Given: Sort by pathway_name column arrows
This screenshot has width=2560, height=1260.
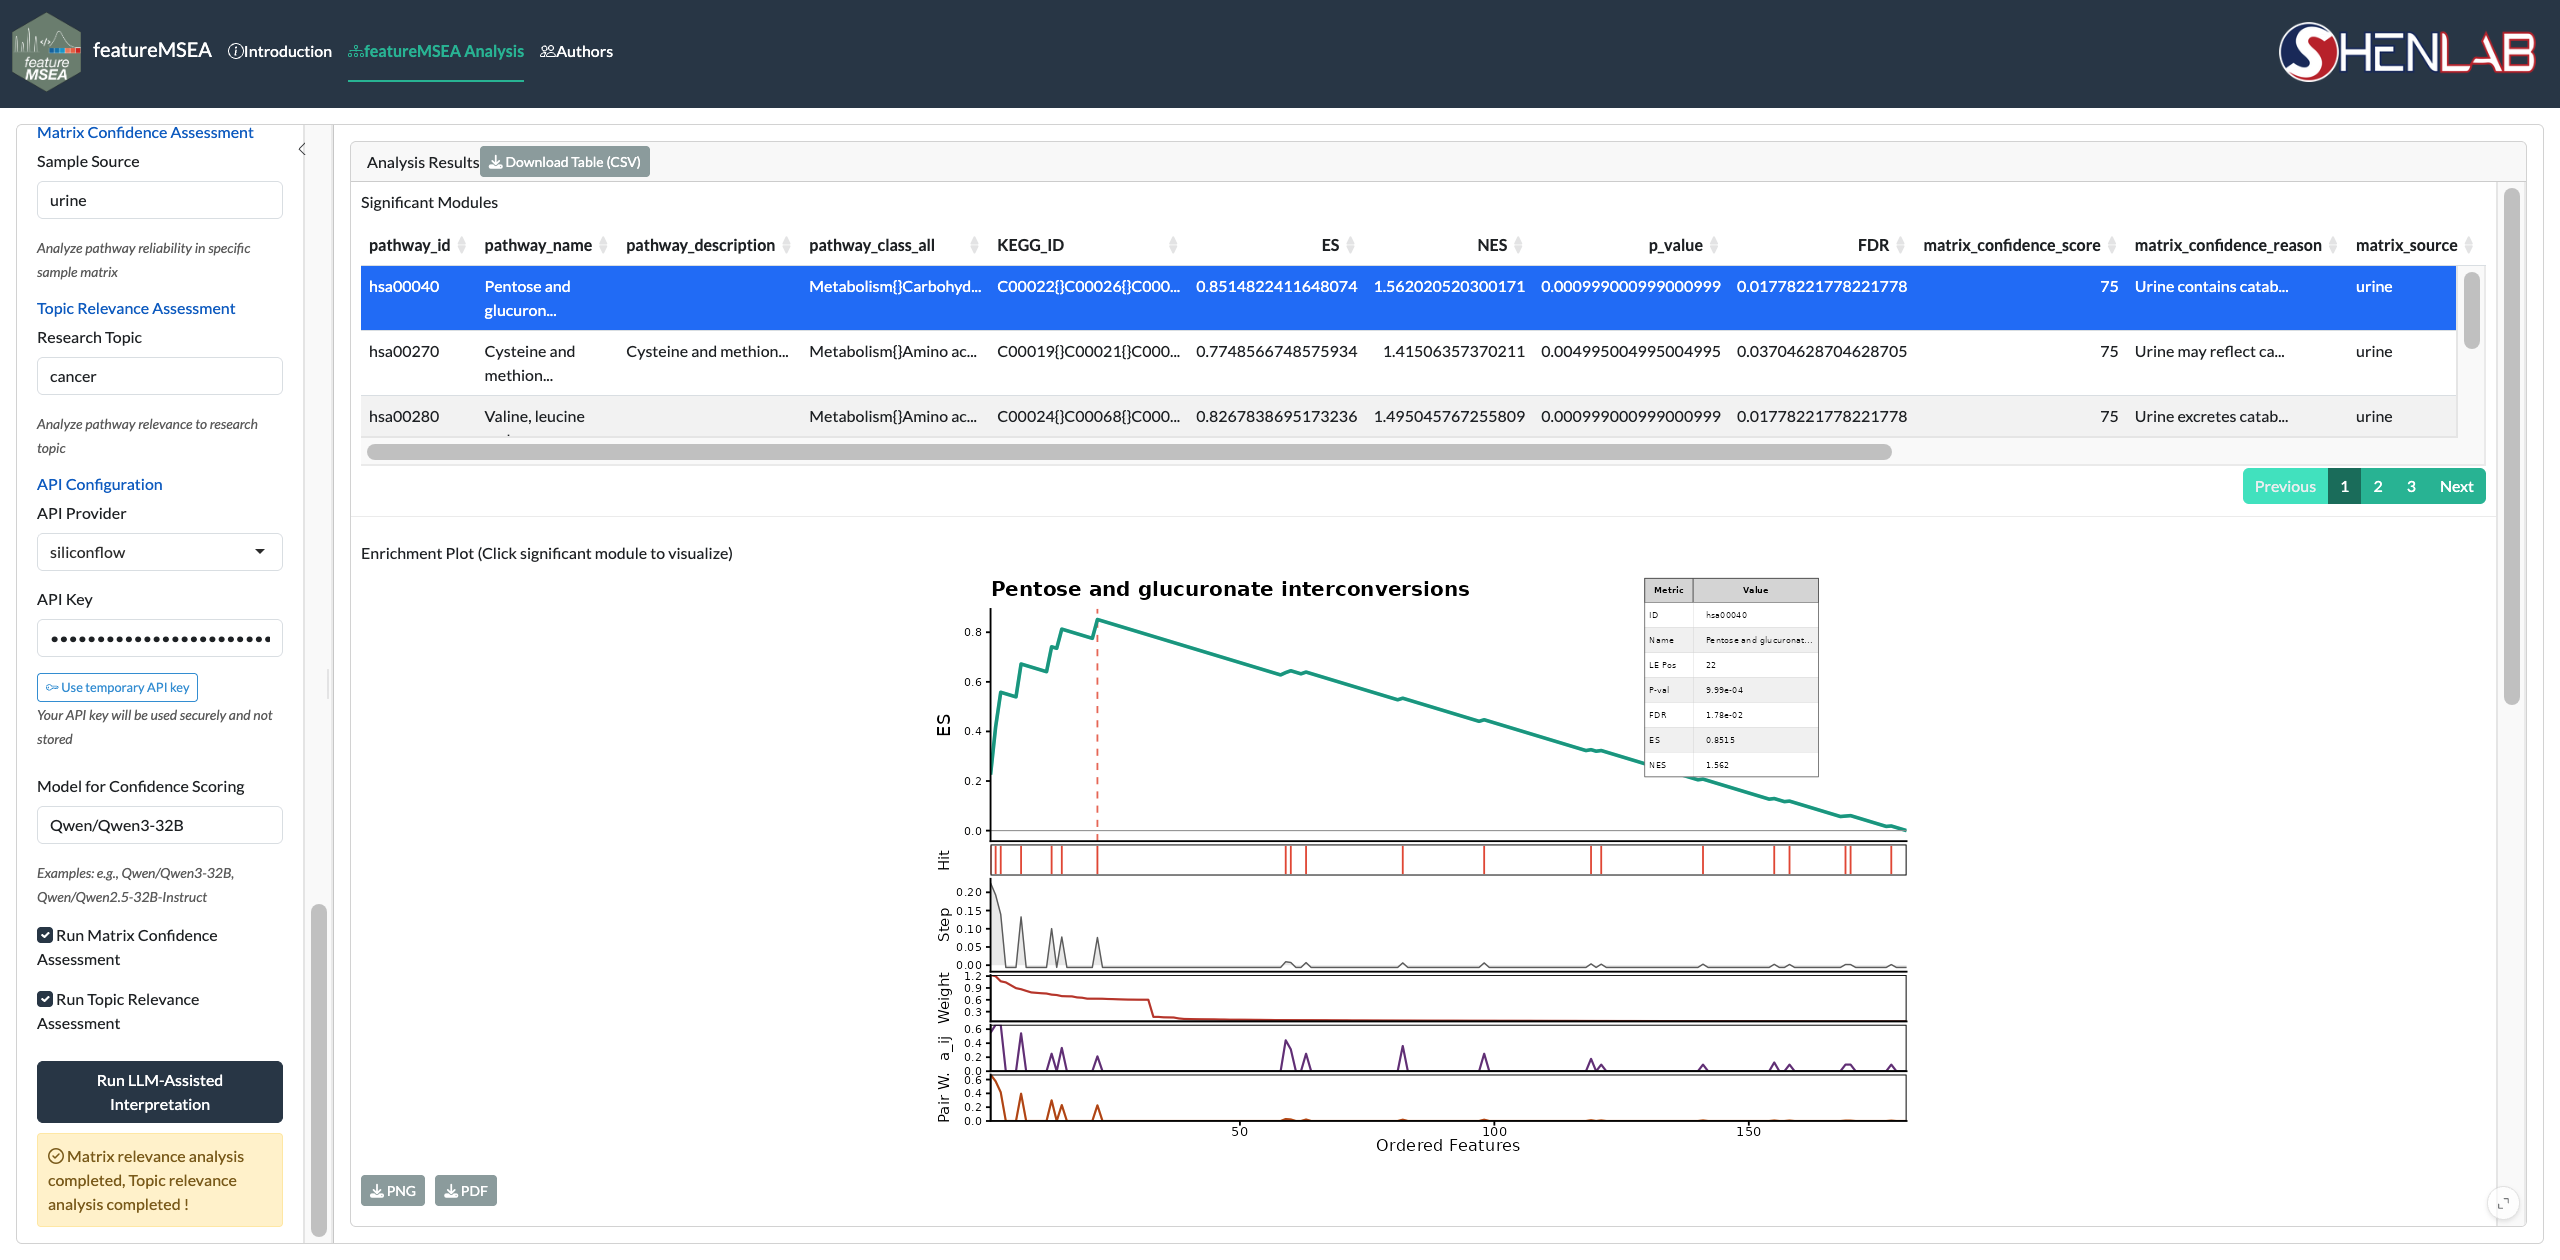Looking at the screenshot, I should (603, 245).
